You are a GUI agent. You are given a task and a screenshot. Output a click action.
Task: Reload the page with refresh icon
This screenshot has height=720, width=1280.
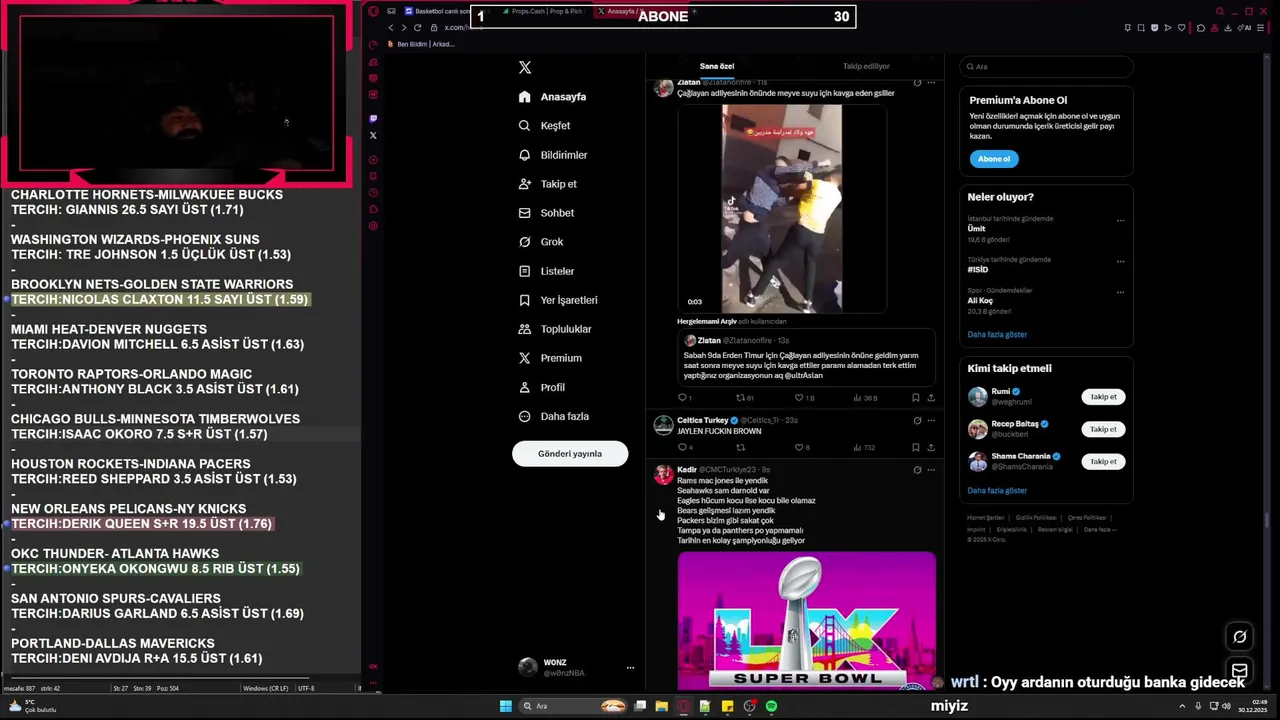coord(417,28)
